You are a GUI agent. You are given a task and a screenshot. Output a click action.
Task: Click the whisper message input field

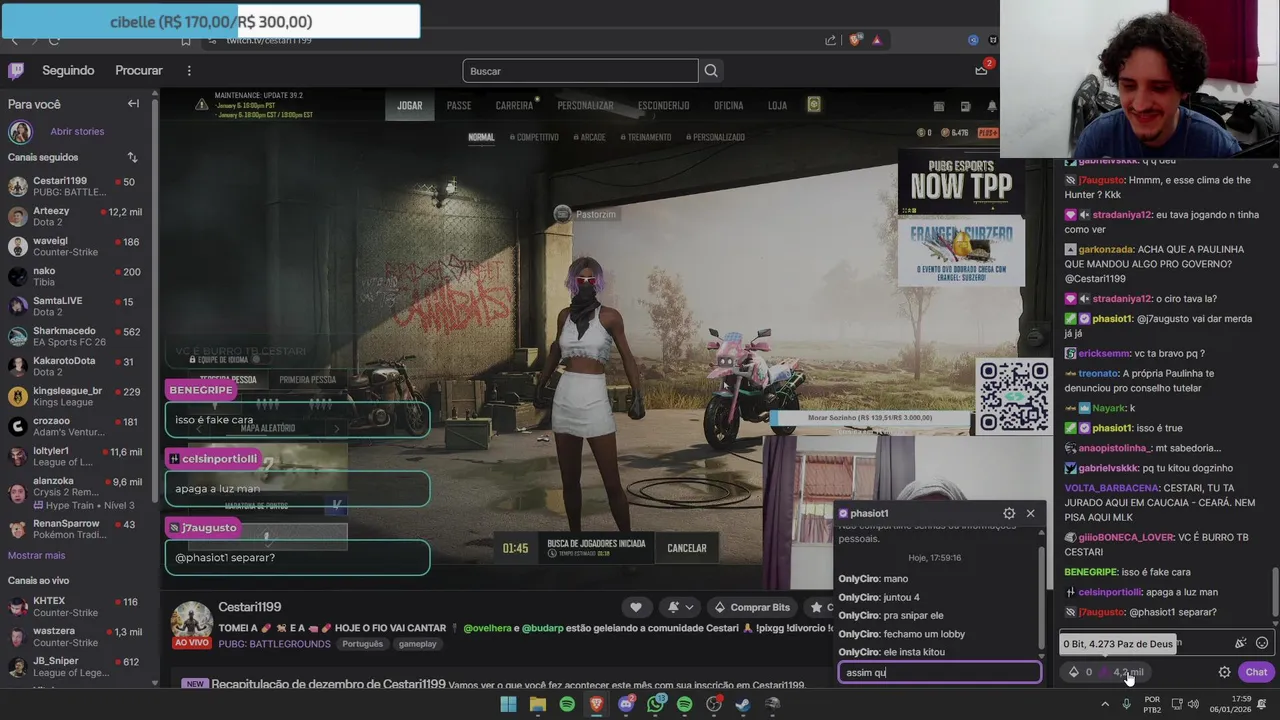(x=939, y=673)
